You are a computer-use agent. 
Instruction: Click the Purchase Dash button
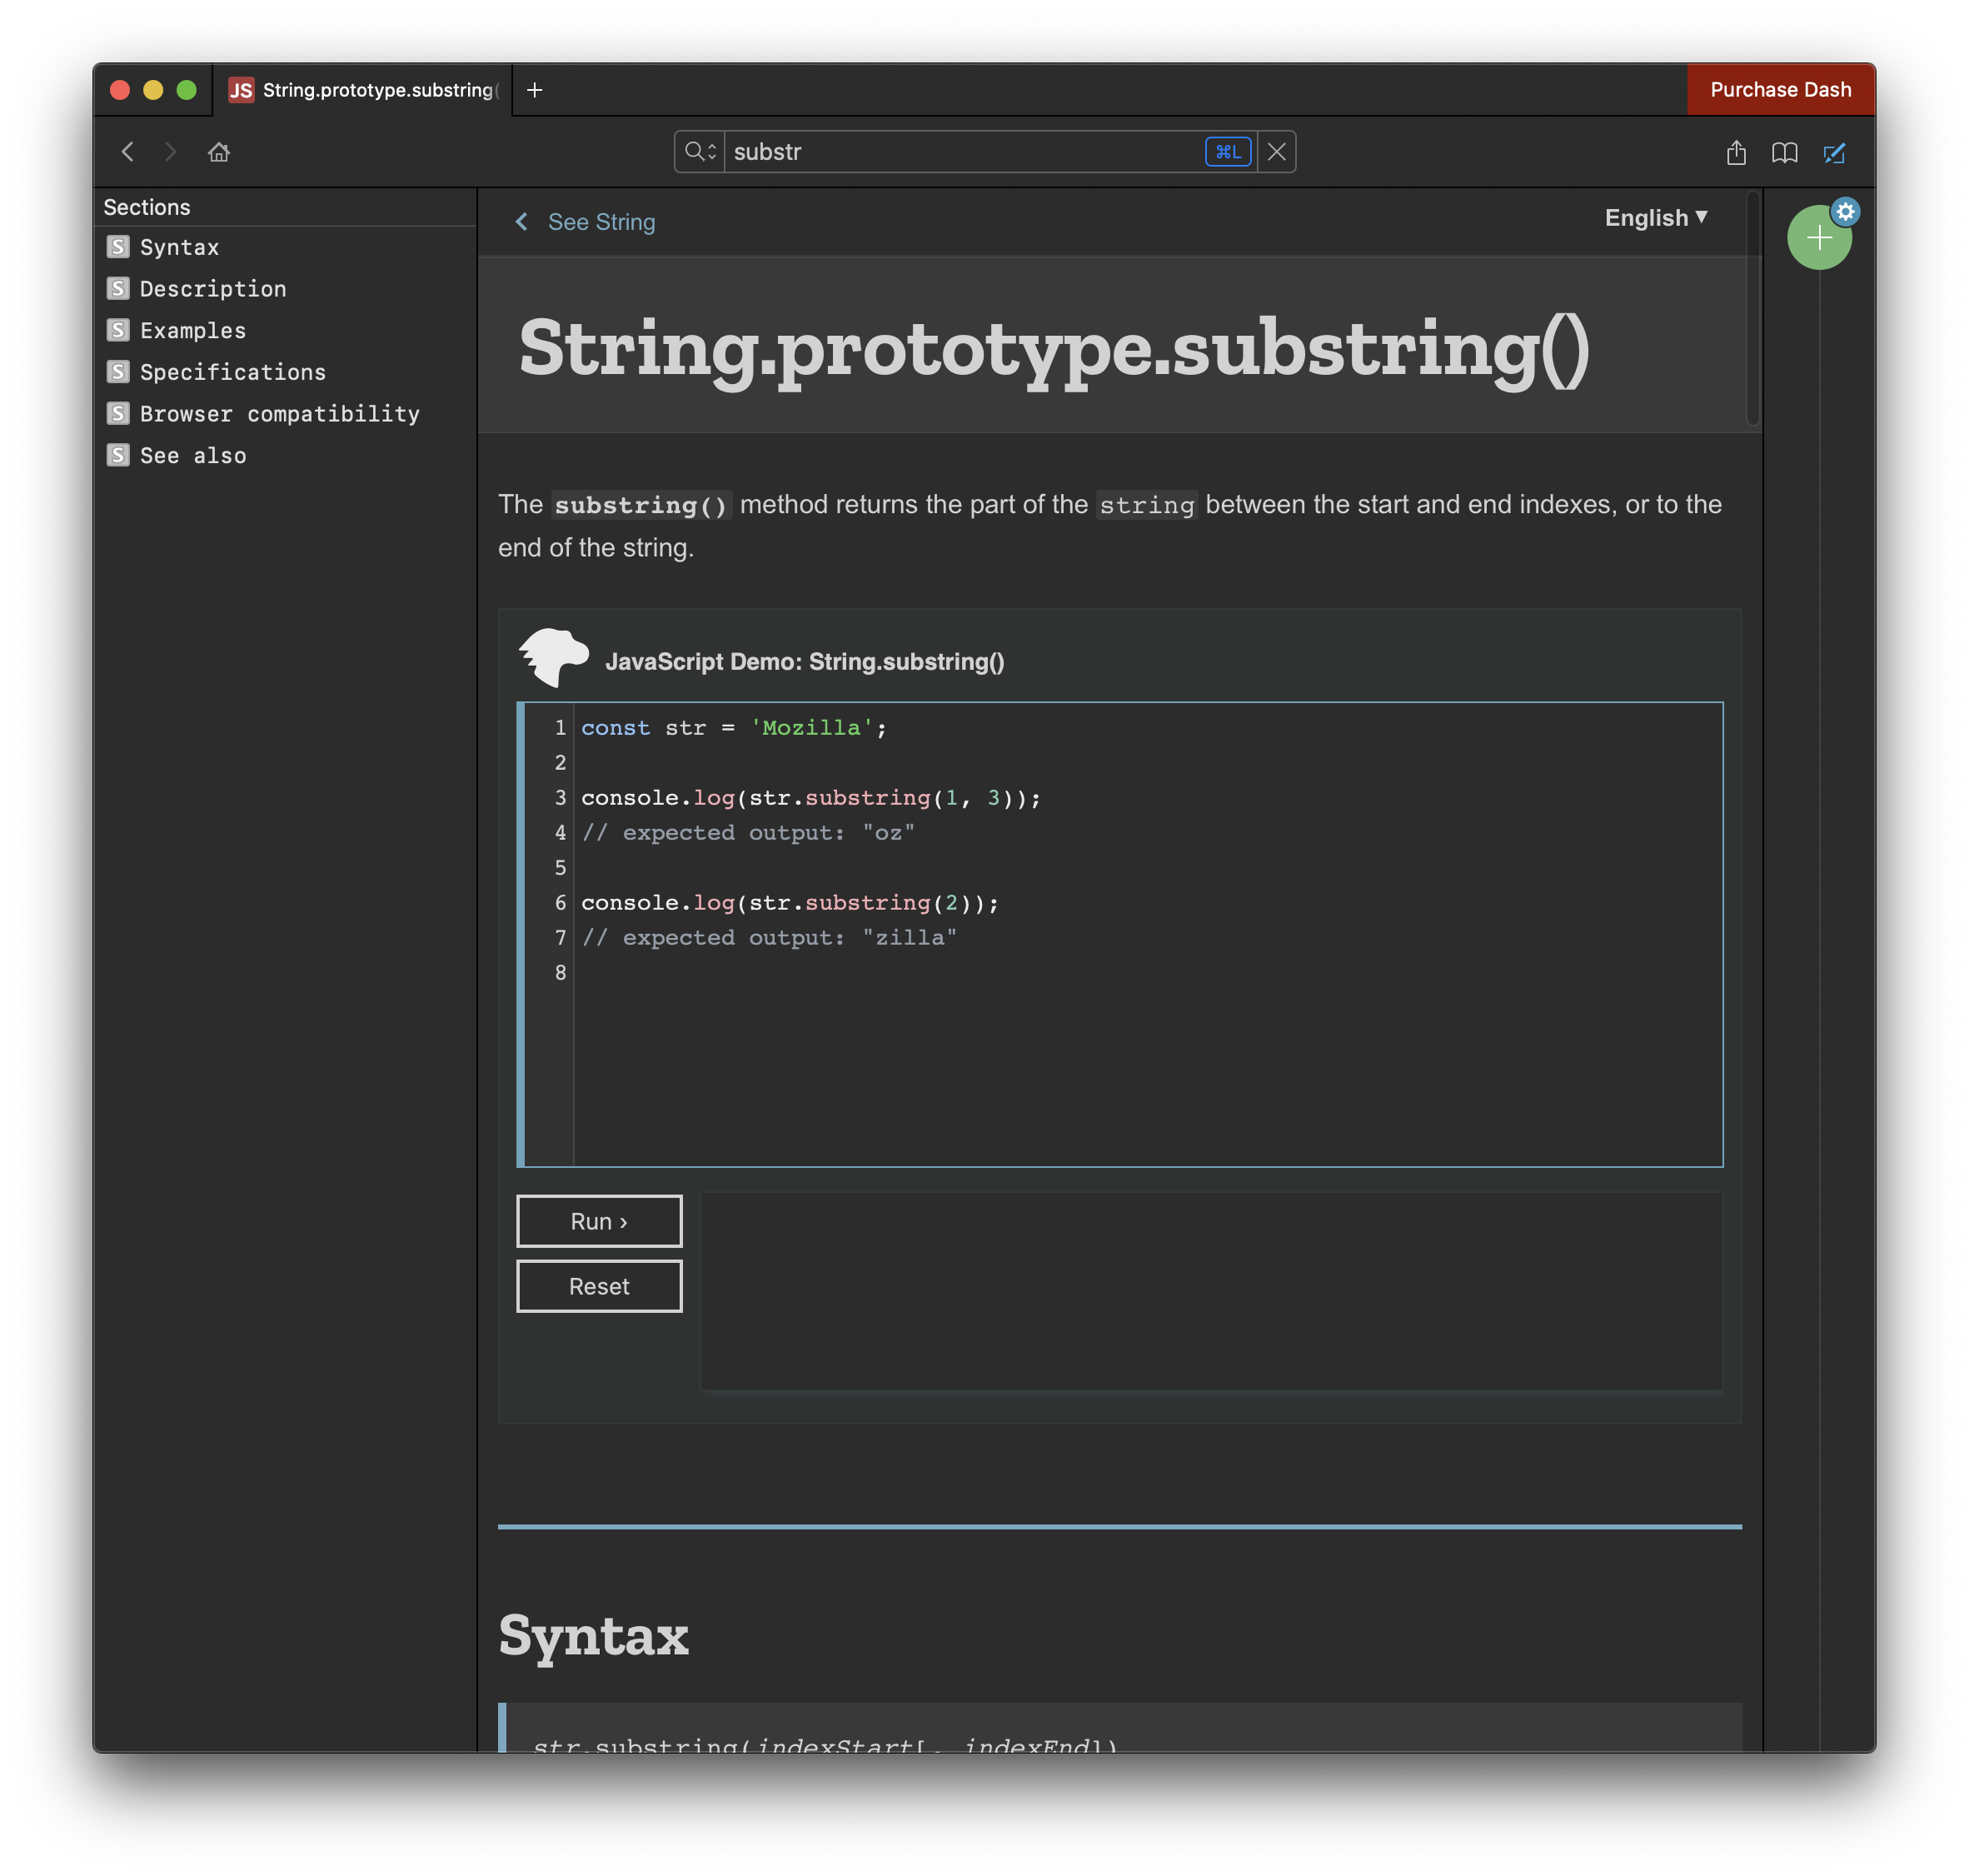1779,90
